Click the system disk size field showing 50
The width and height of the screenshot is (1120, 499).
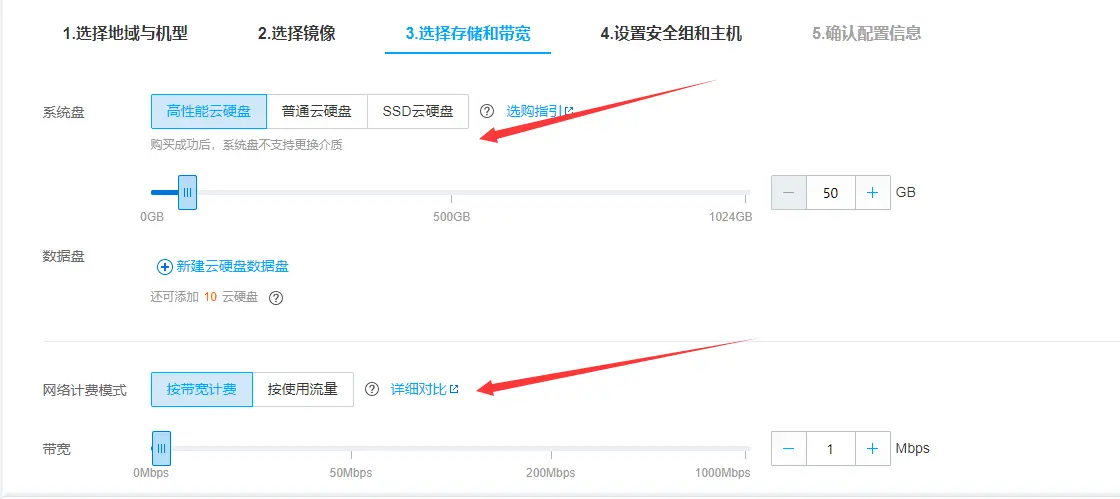(x=831, y=193)
